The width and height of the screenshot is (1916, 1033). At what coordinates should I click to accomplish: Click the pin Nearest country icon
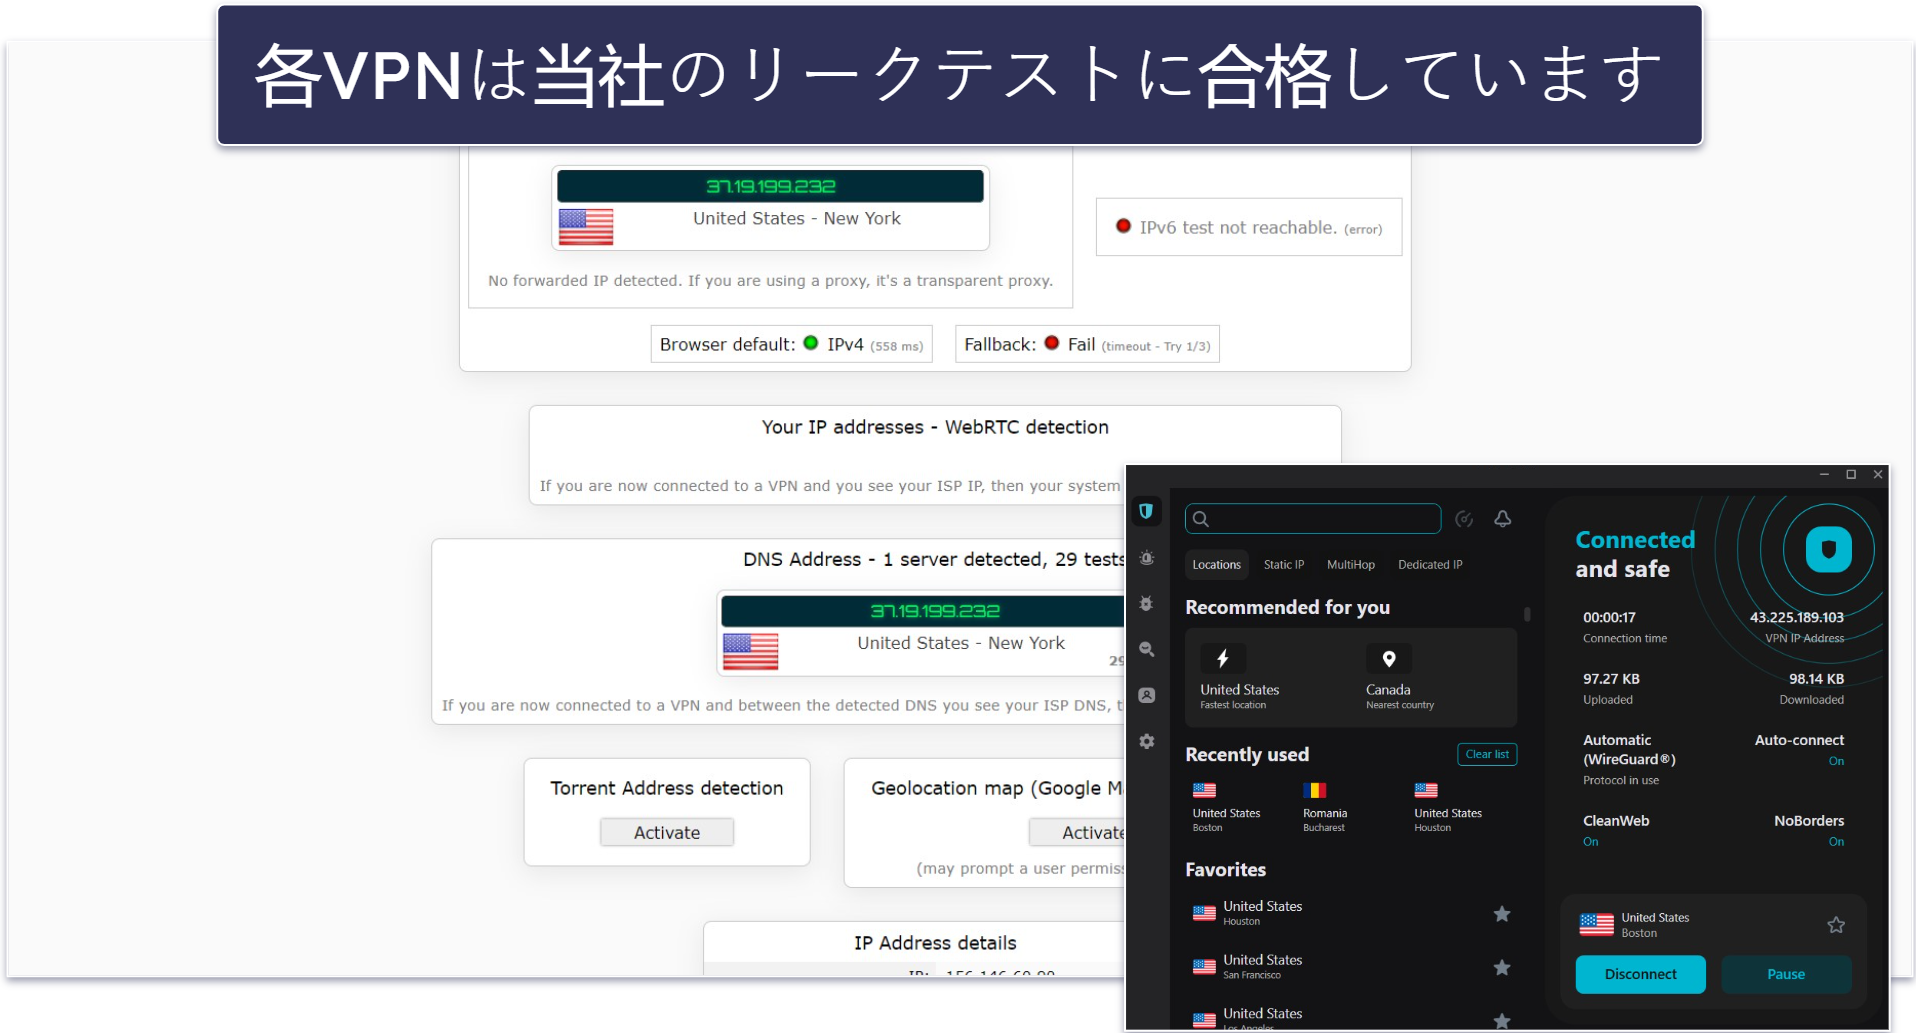1388,658
